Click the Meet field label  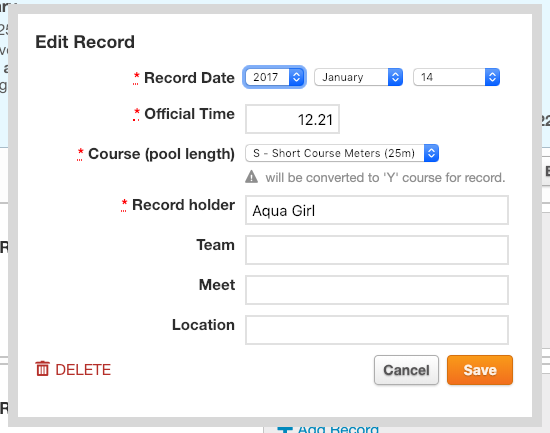[217, 285]
